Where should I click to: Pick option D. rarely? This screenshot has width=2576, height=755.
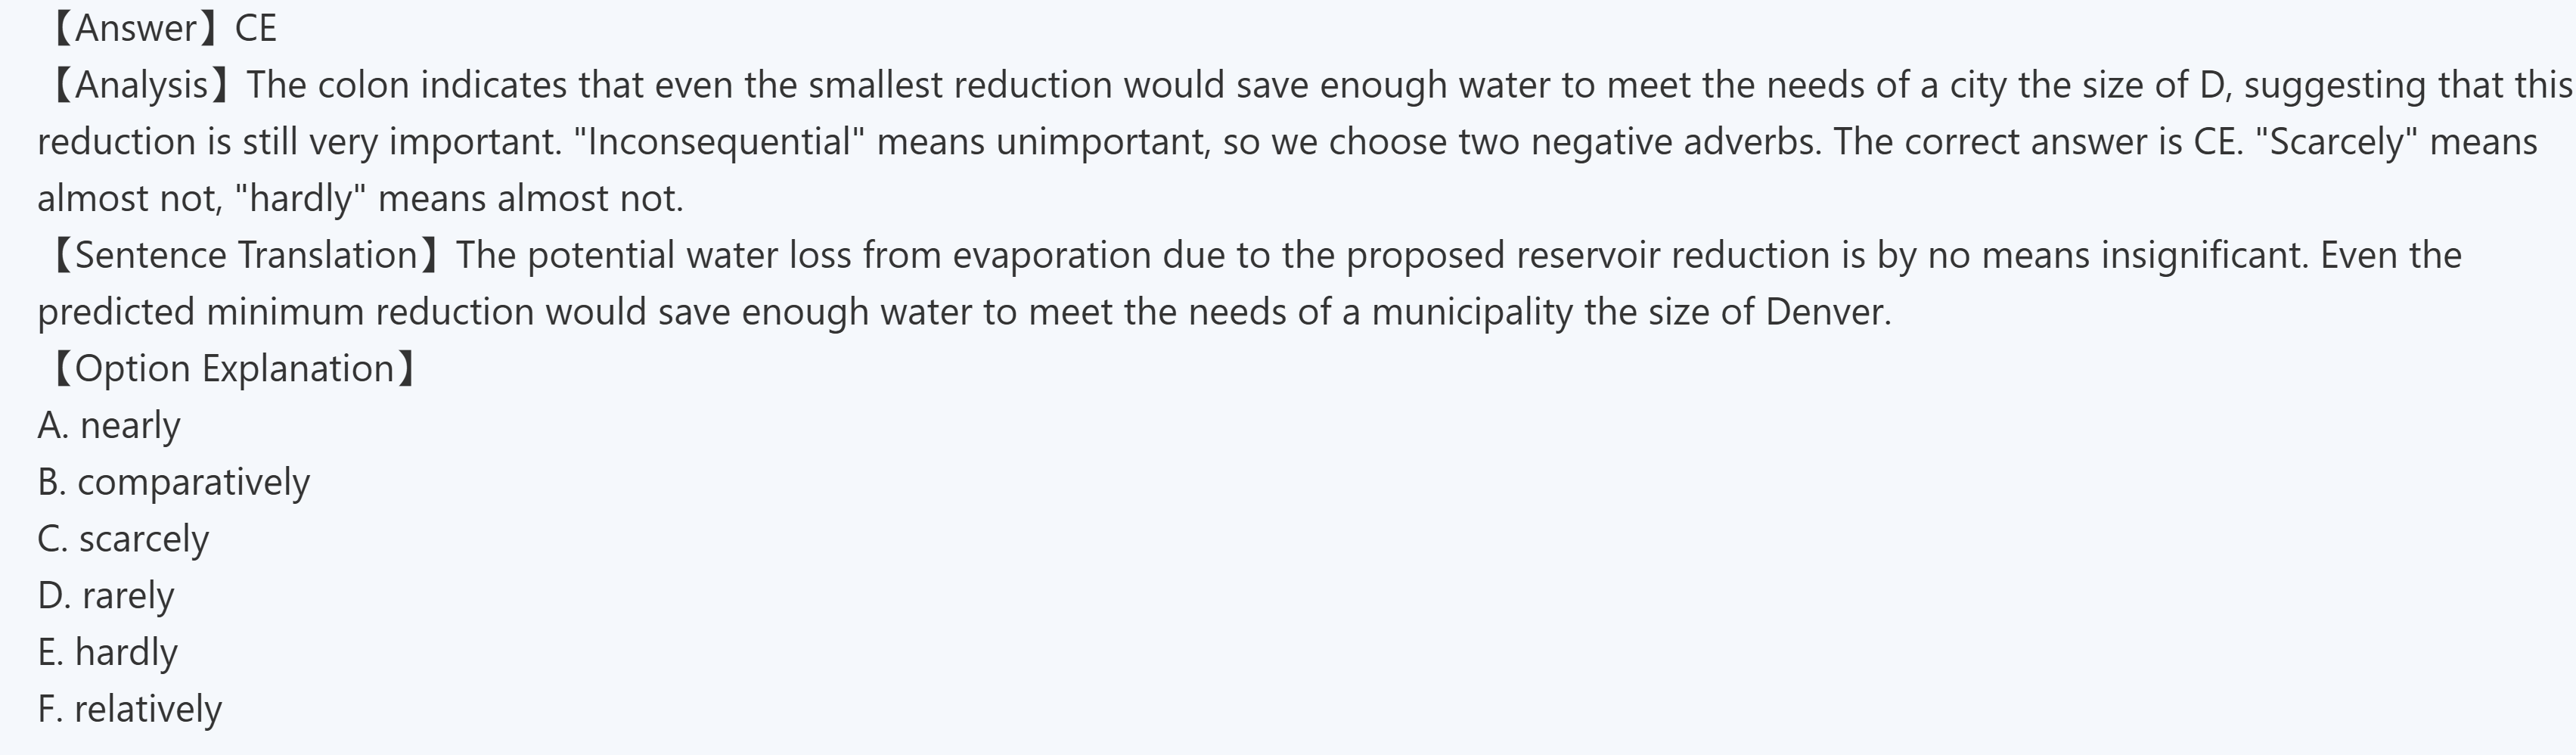[106, 596]
